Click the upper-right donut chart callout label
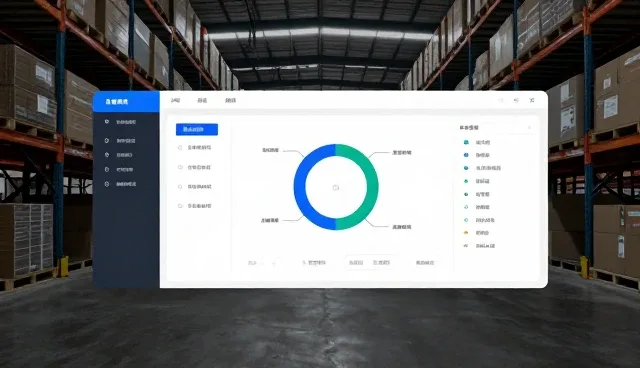 point(402,153)
